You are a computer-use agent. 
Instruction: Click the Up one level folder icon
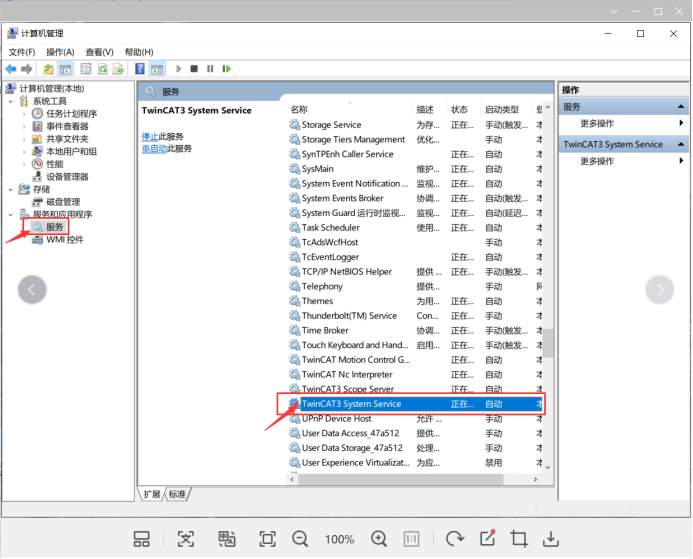[48, 69]
